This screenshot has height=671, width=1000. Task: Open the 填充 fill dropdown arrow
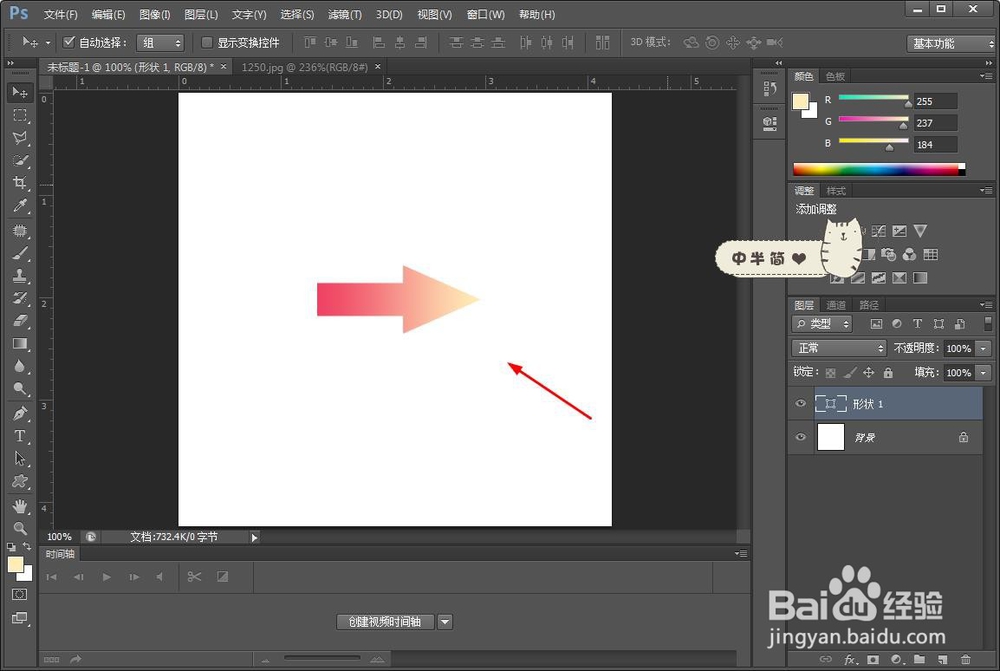coord(984,372)
